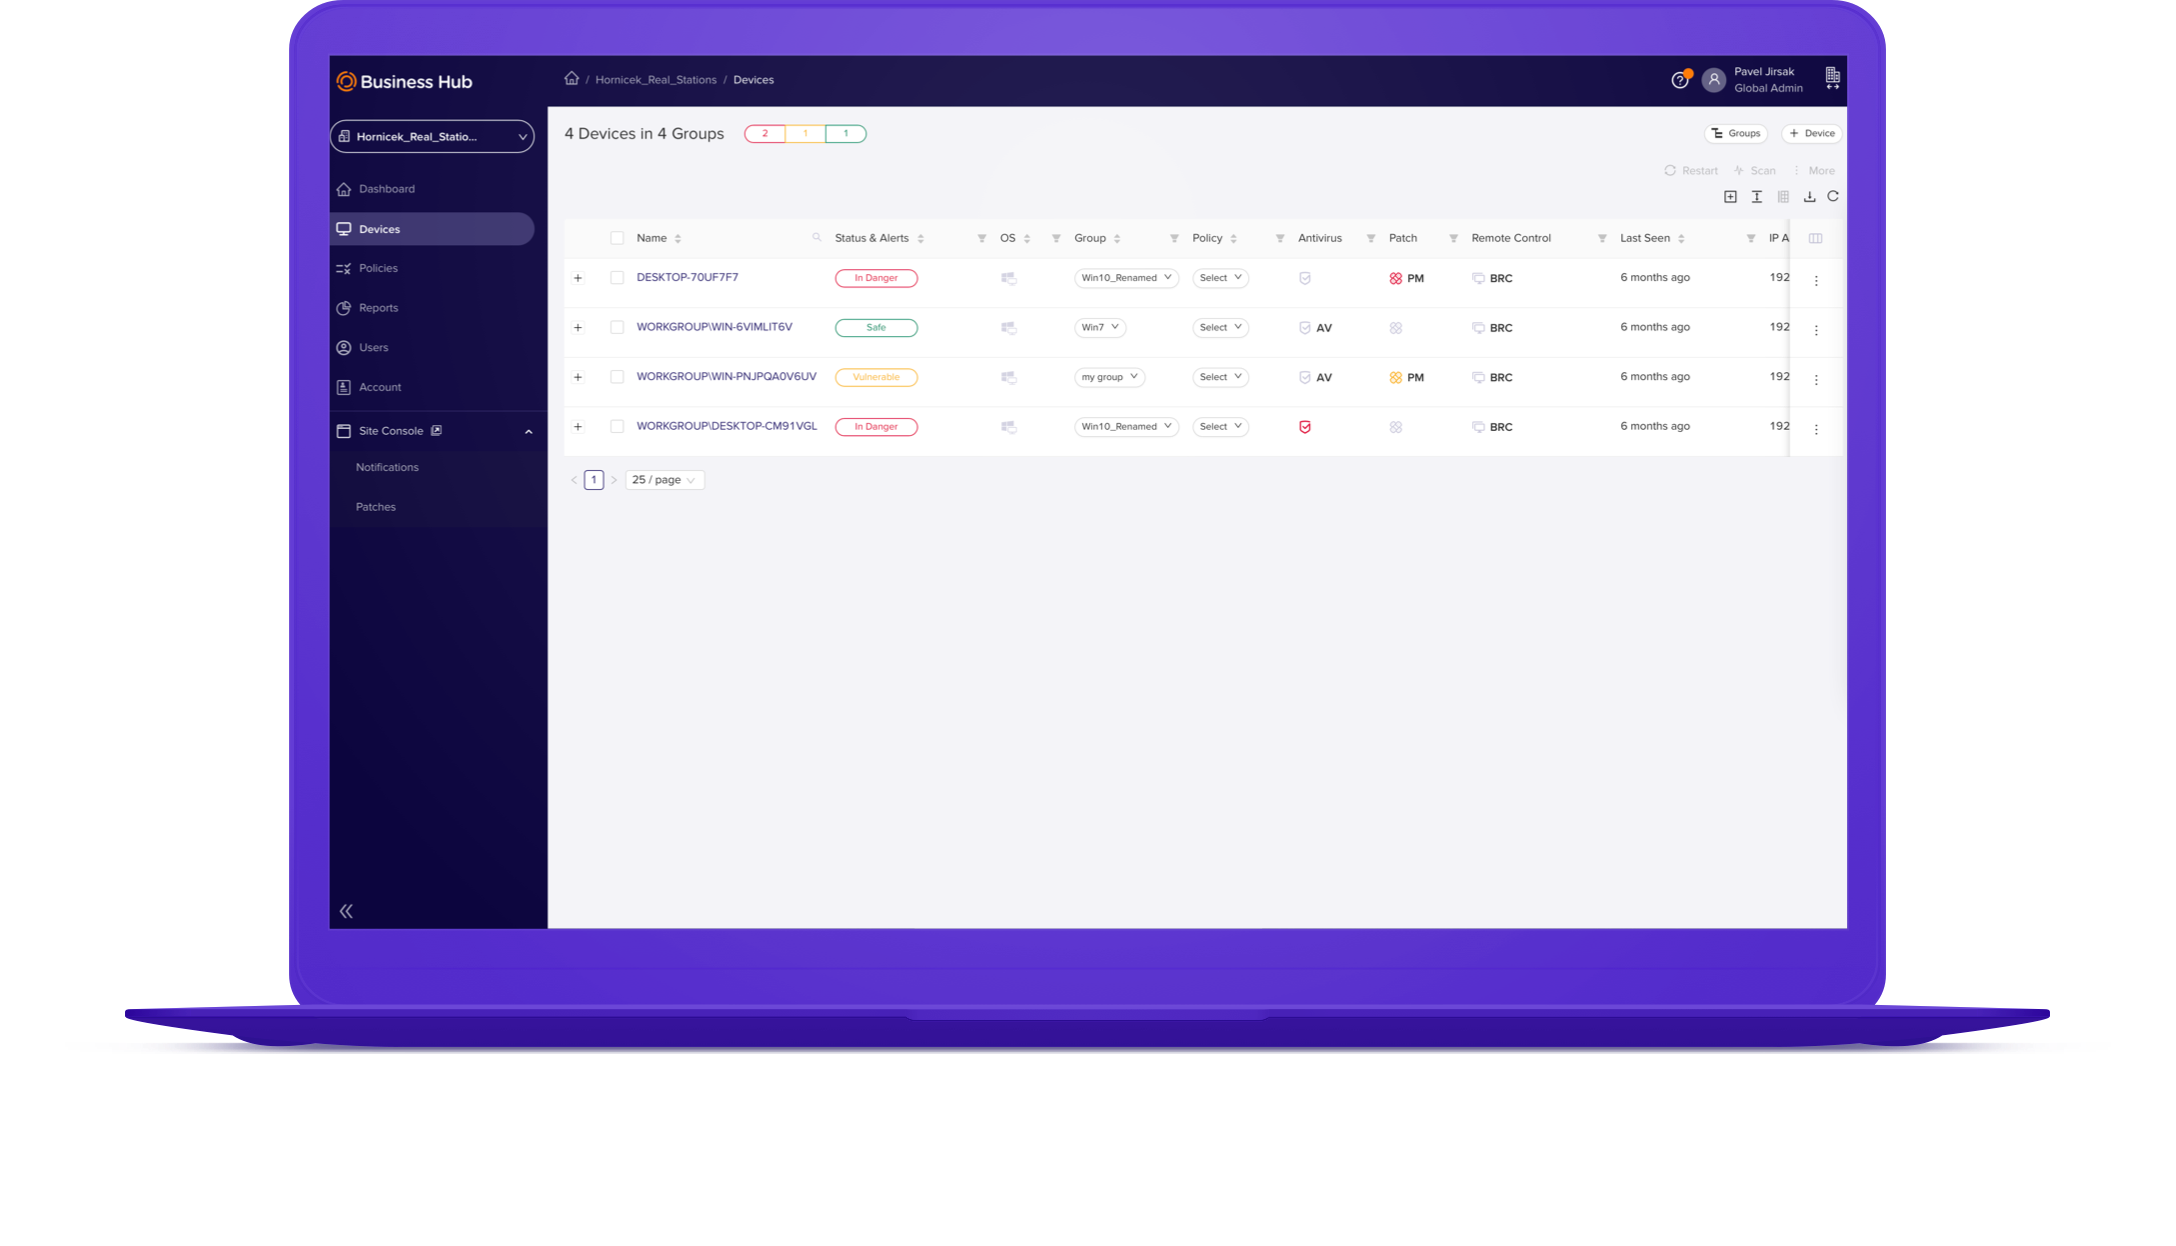Select Policies in the left navigation
Image resolution: width=2176 pixels, height=1246 pixels.
(378, 268)
